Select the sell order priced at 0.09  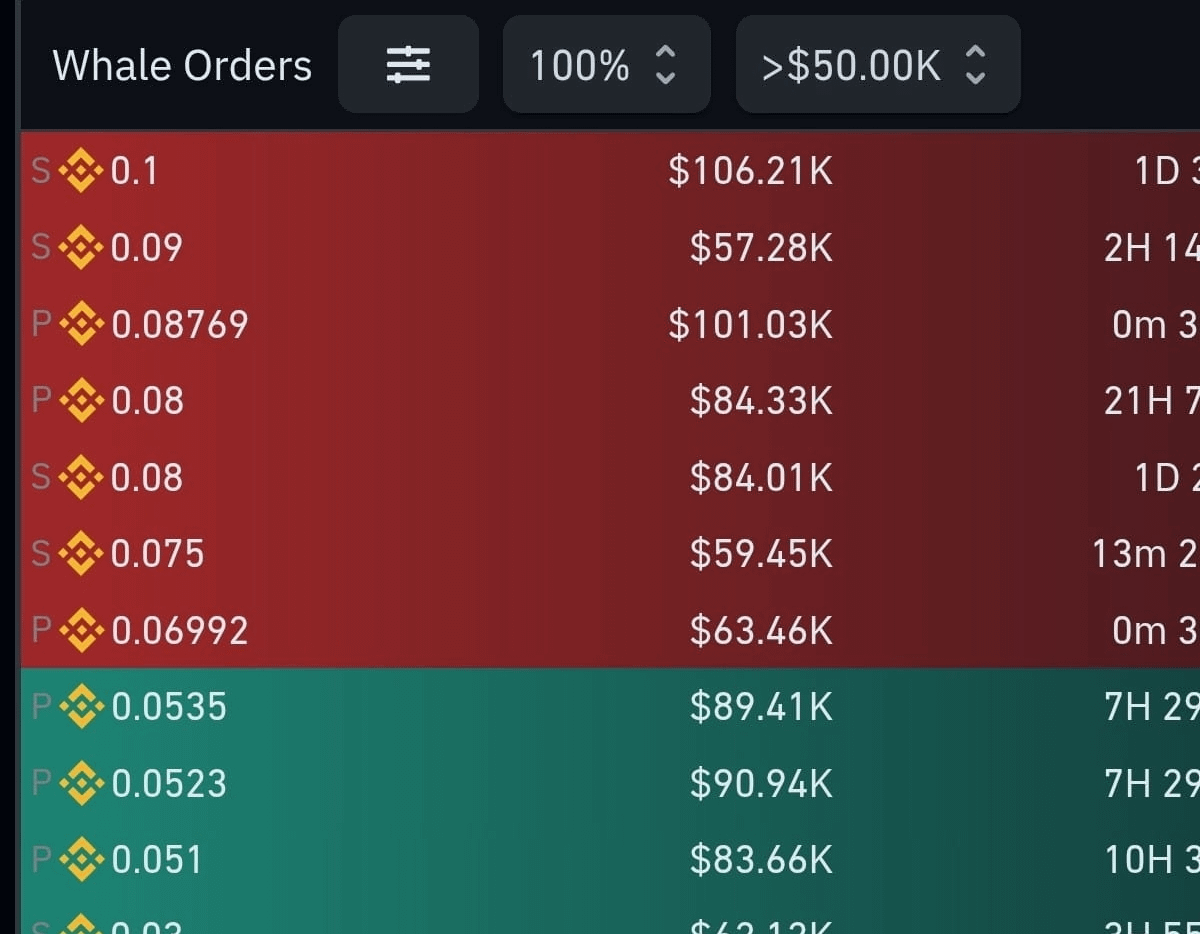tap(146, 248)
